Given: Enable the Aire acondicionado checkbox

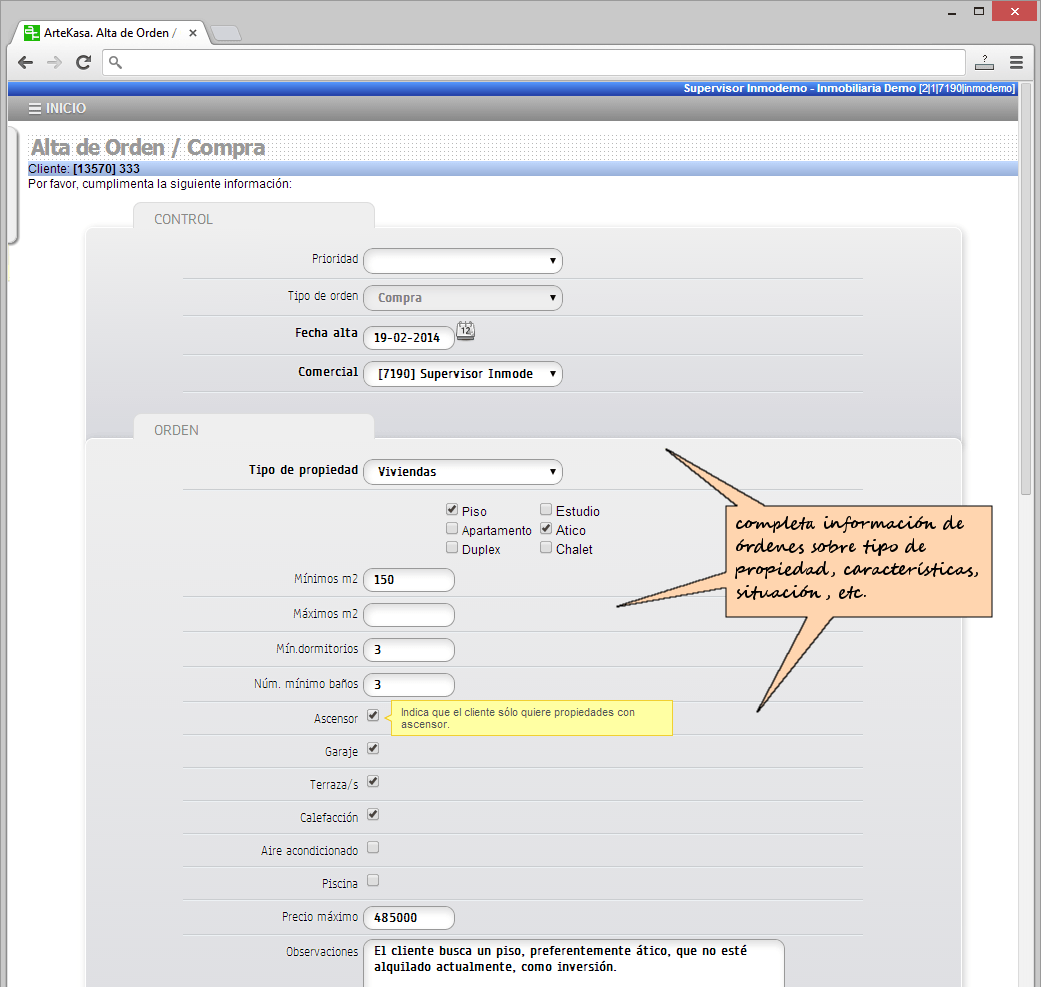Looking at the screenshot, I should 373,848.
